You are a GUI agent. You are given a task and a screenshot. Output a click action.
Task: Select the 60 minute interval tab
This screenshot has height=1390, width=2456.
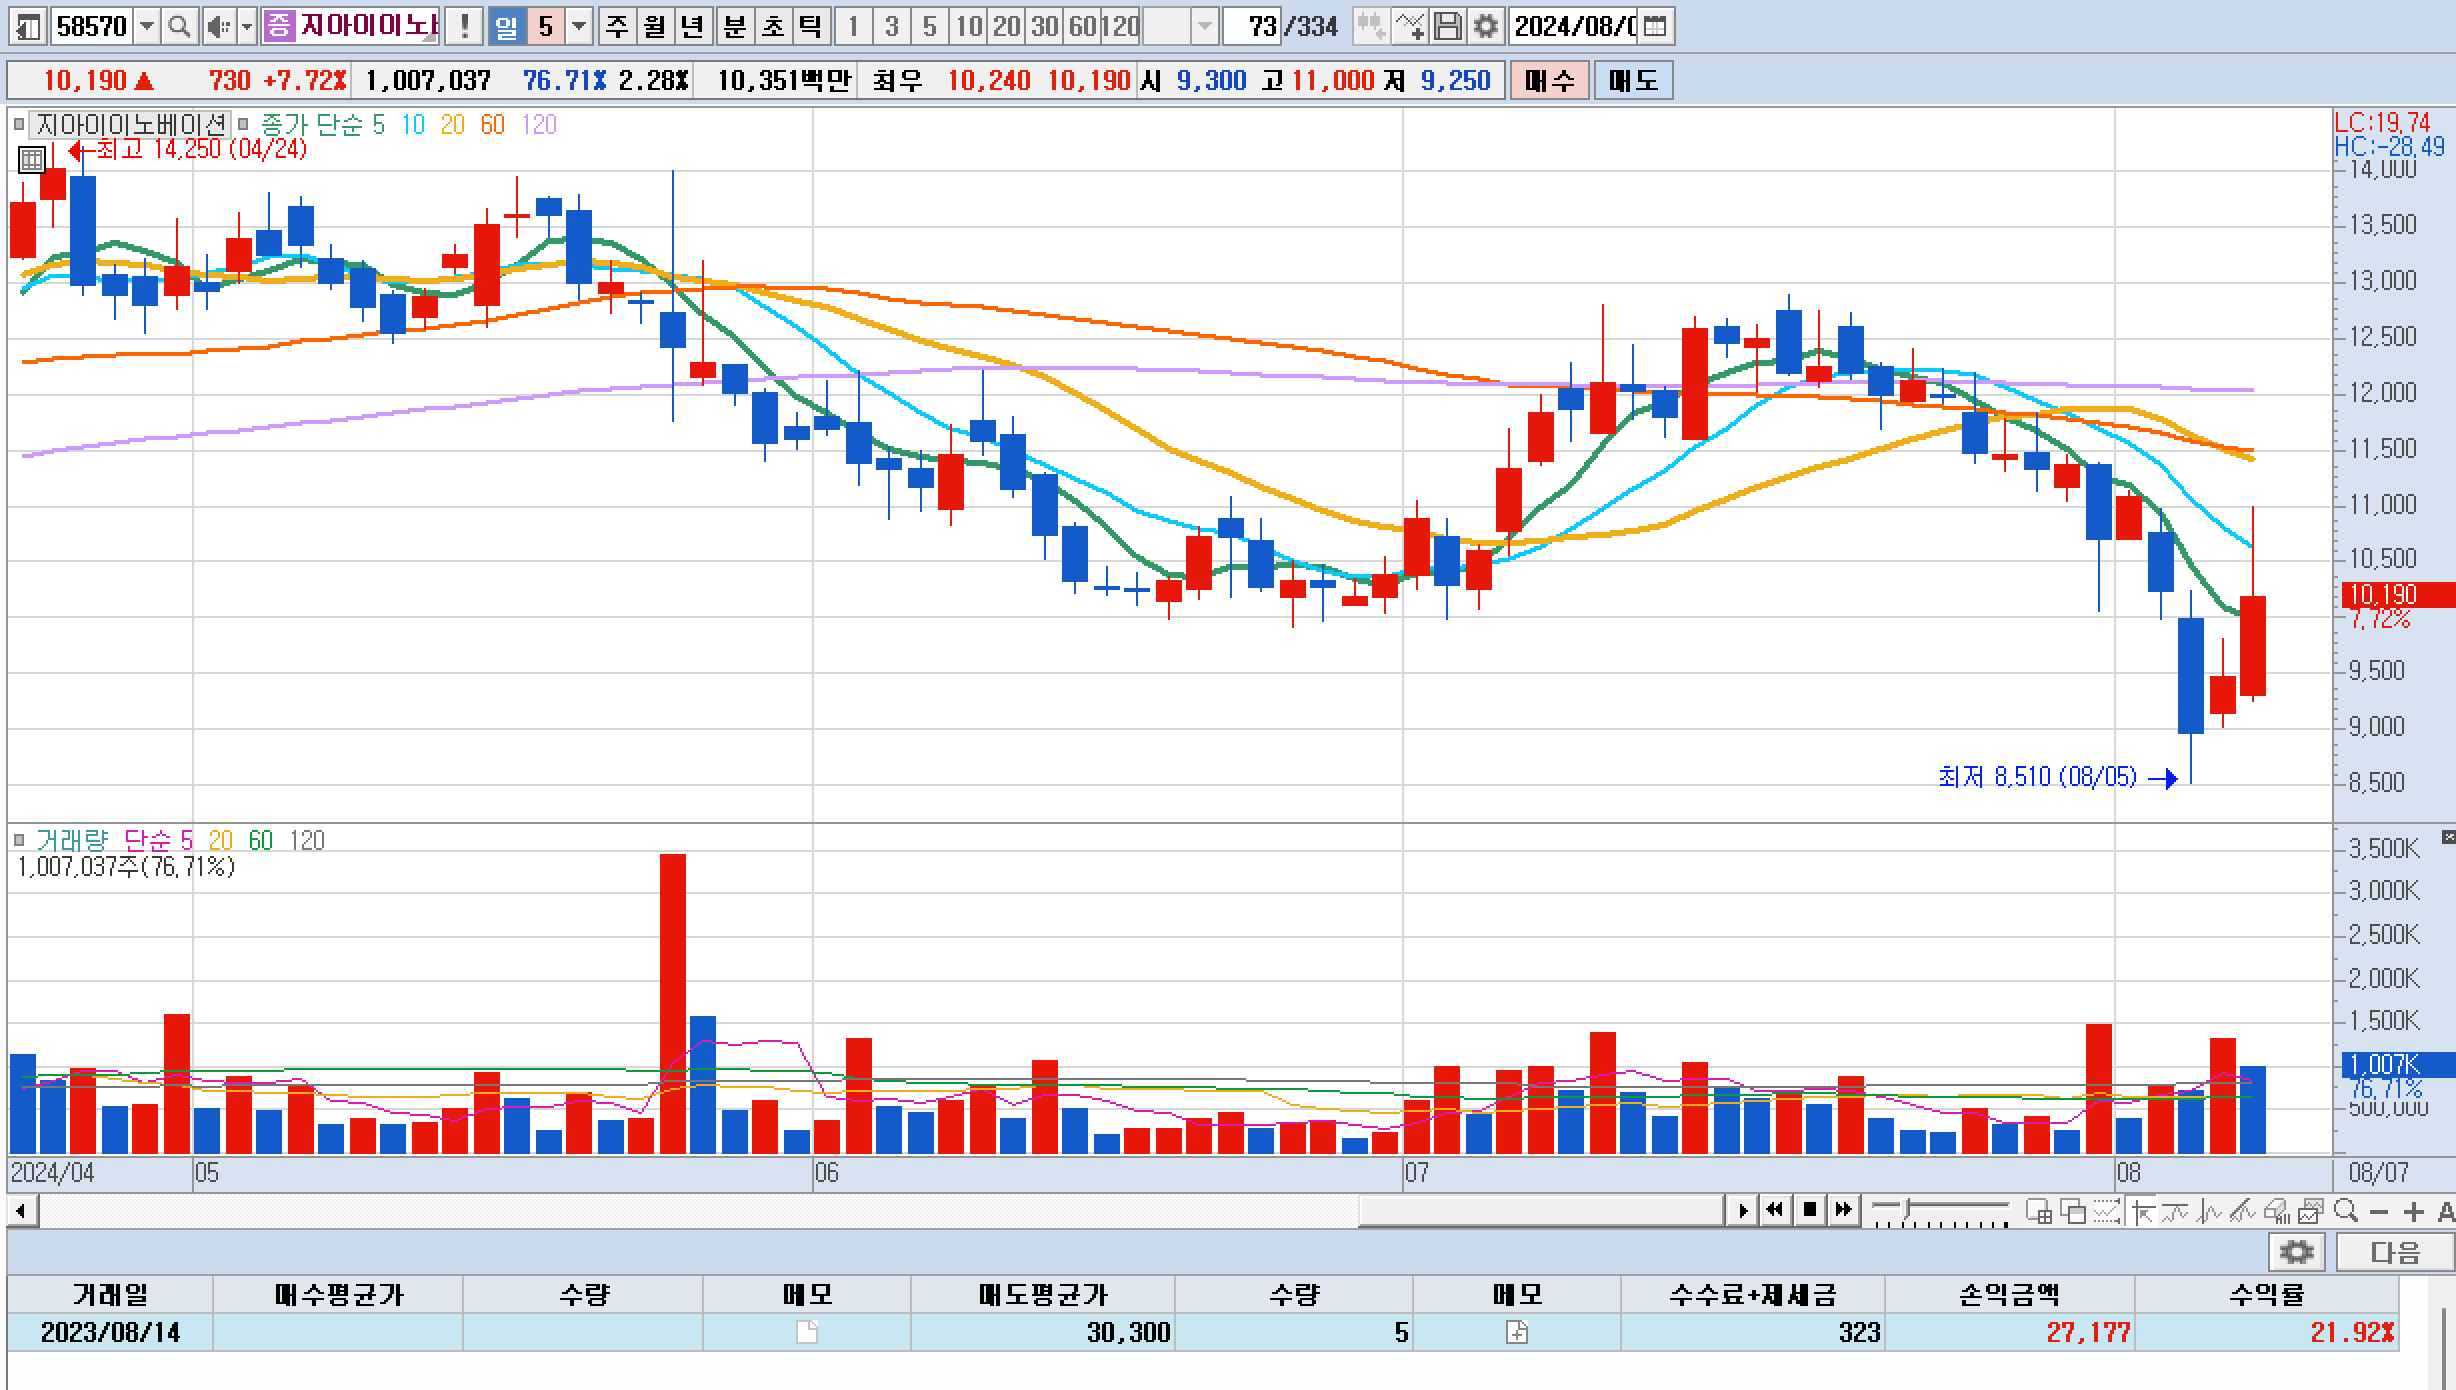[1082, 27]
